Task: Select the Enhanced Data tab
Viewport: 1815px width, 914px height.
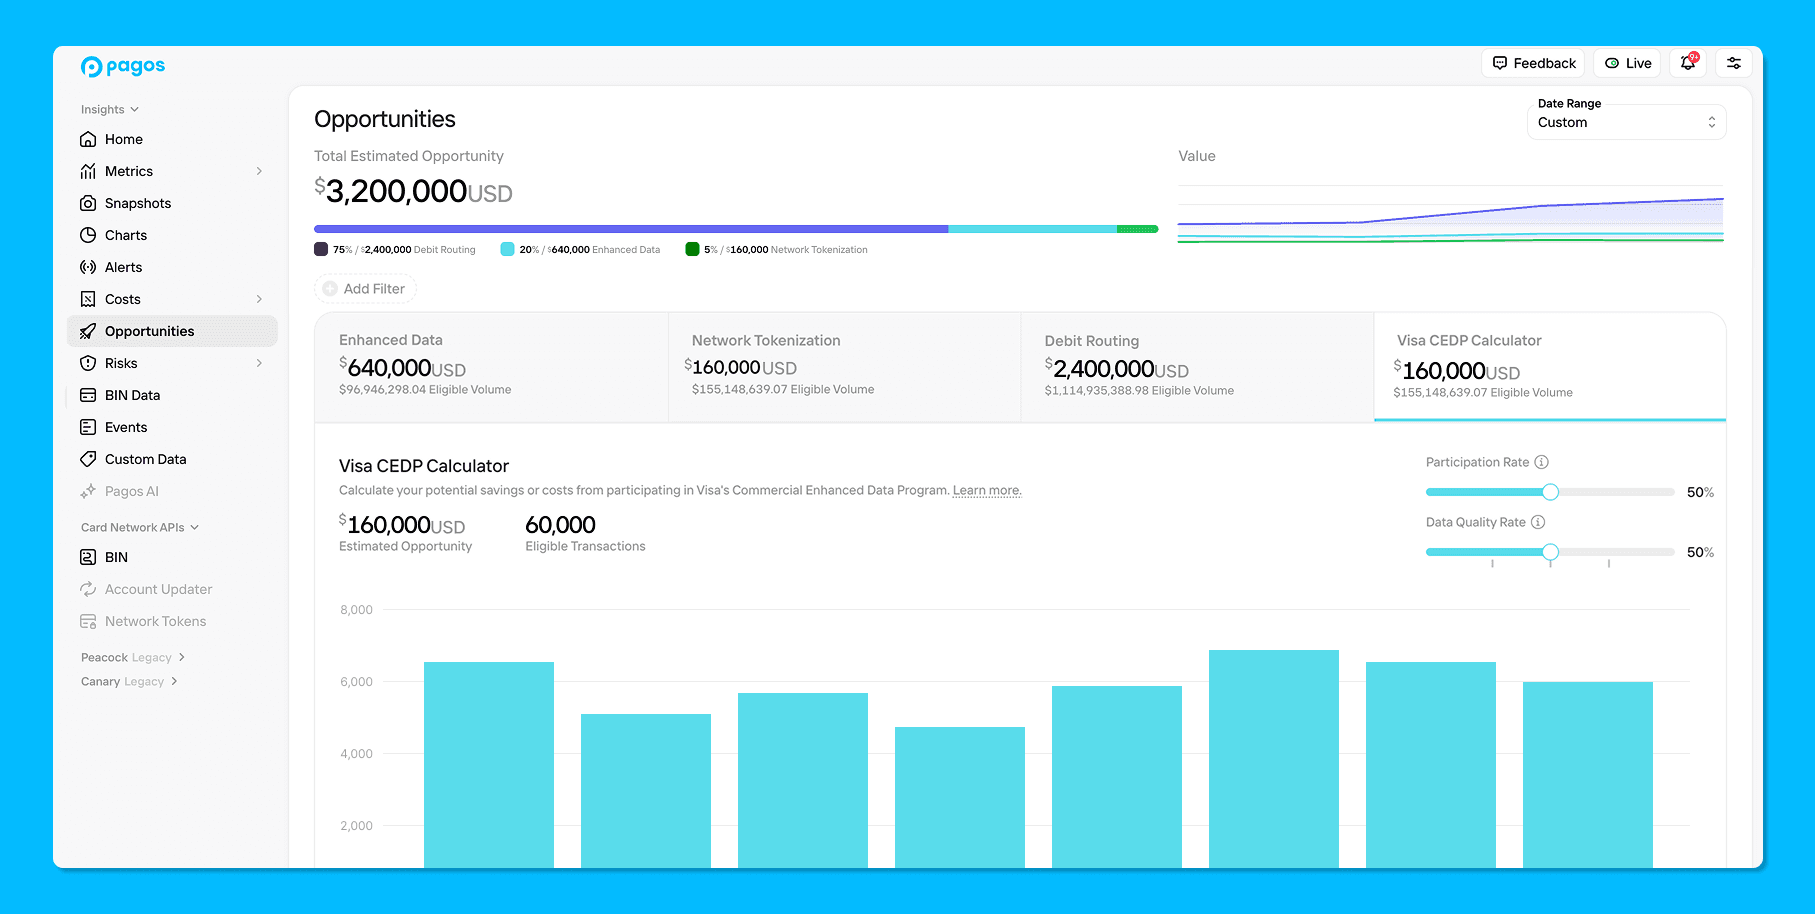Action: point(492,367)
